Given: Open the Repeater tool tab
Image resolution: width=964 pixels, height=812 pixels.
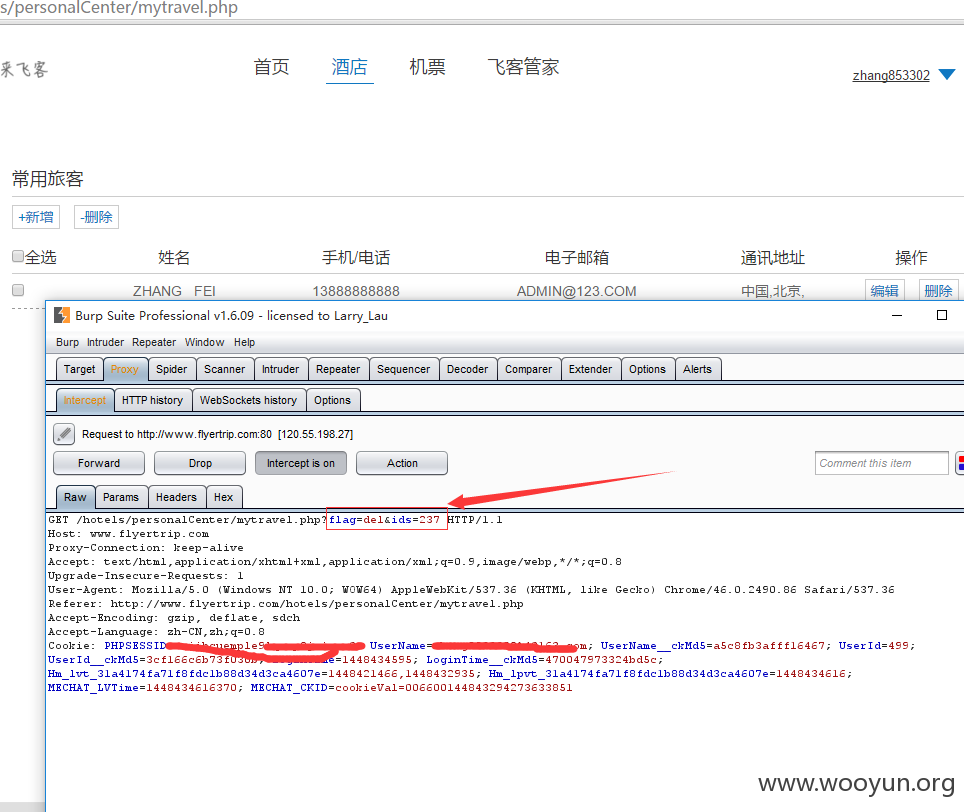Looking at the screenshot, I should [338, 369].
